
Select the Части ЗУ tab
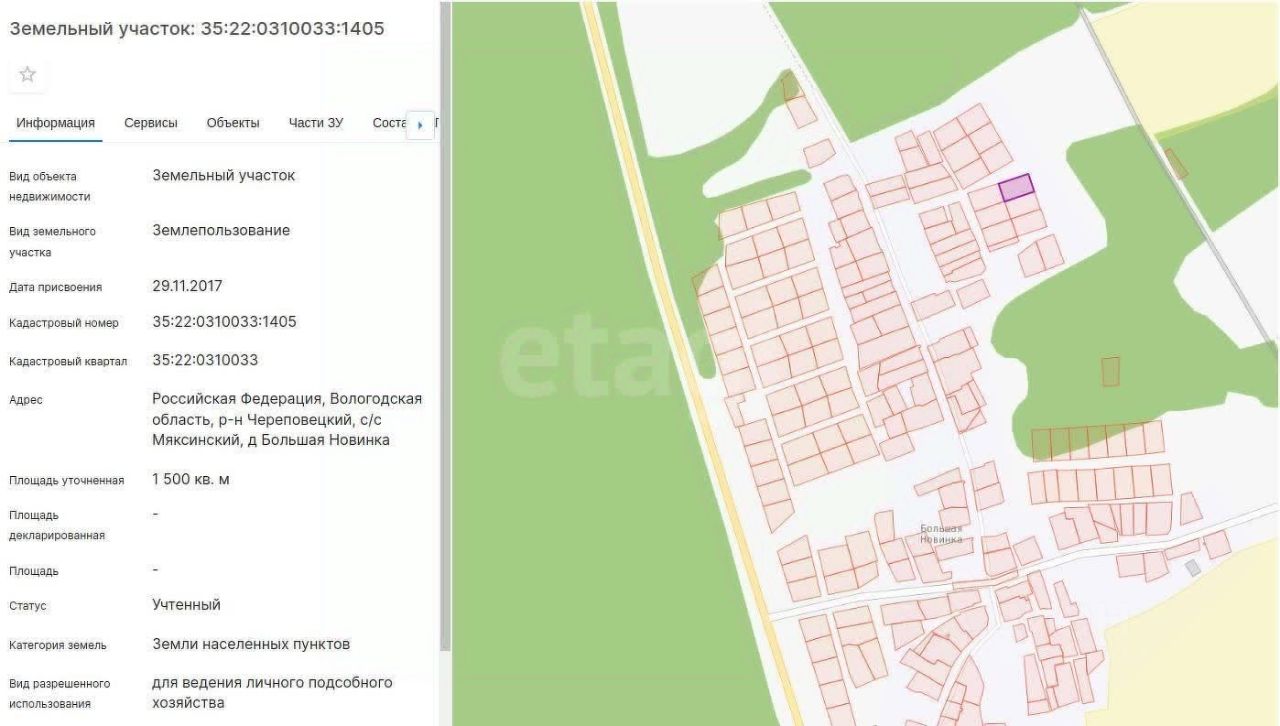(316, 123)
